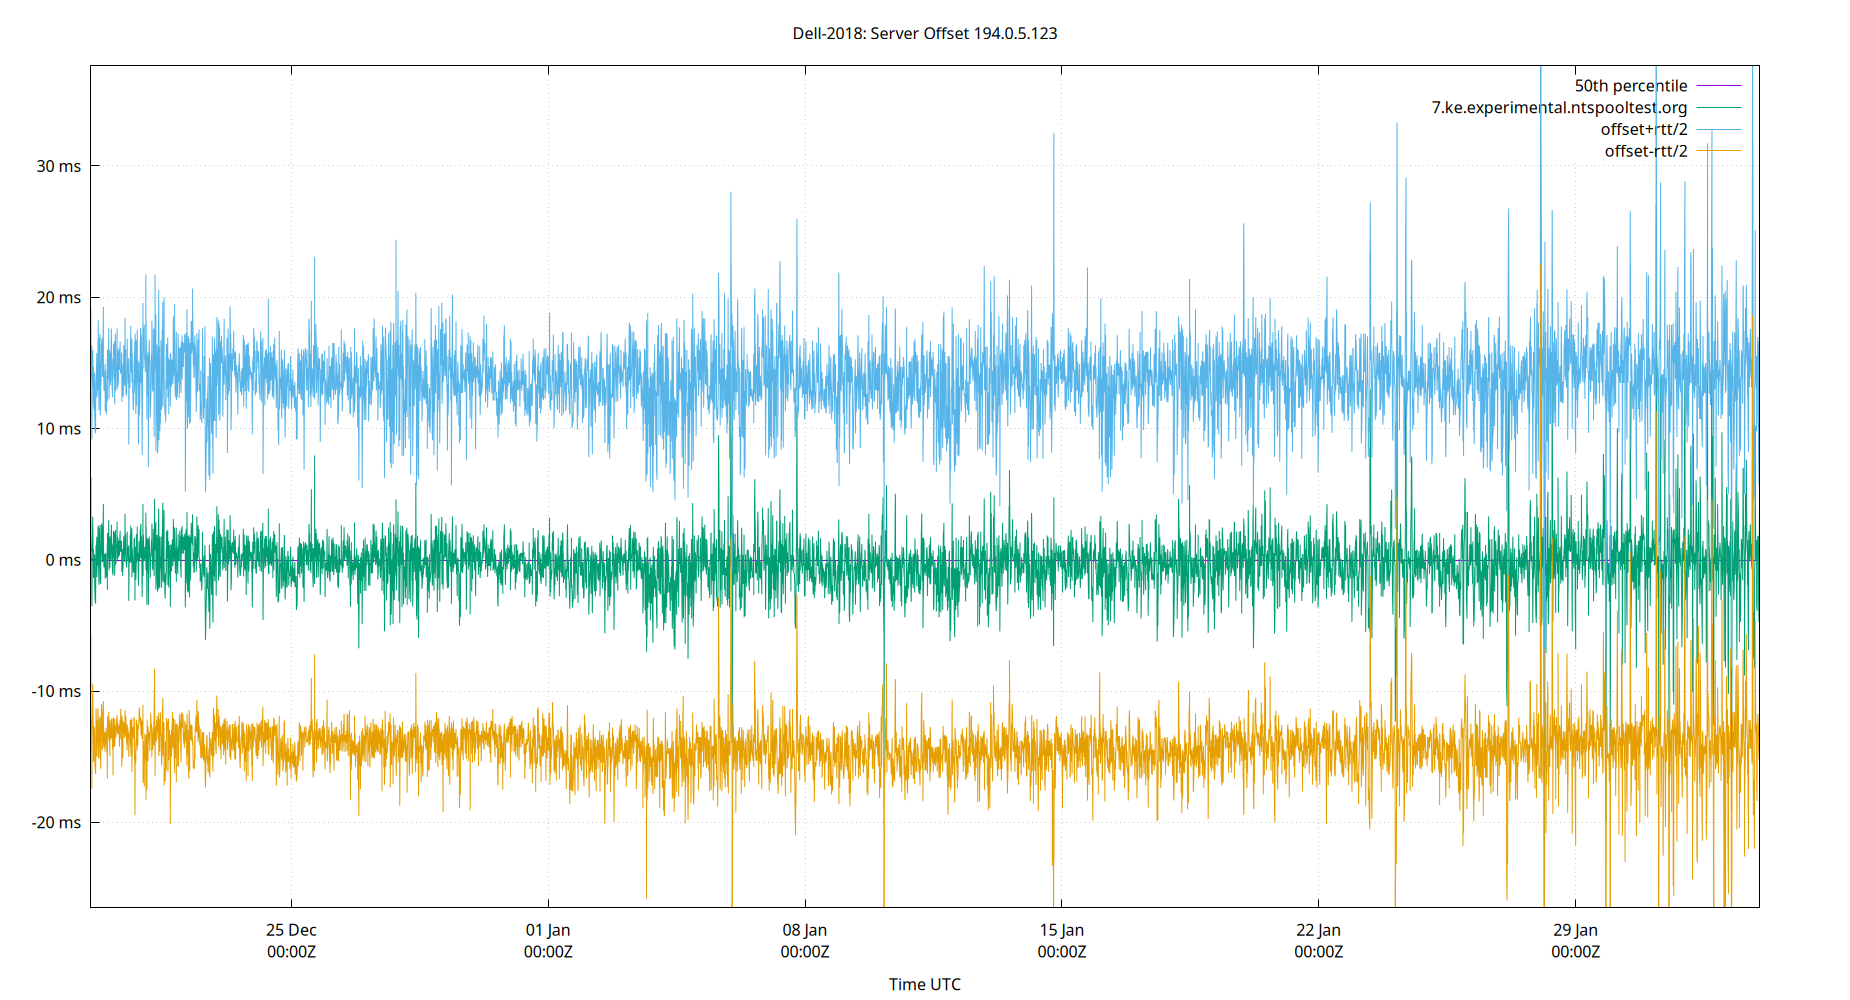
Task: Select the chart title Dell-2018 Server Offset
Action: pyautogui.click(x=925, y=33)
